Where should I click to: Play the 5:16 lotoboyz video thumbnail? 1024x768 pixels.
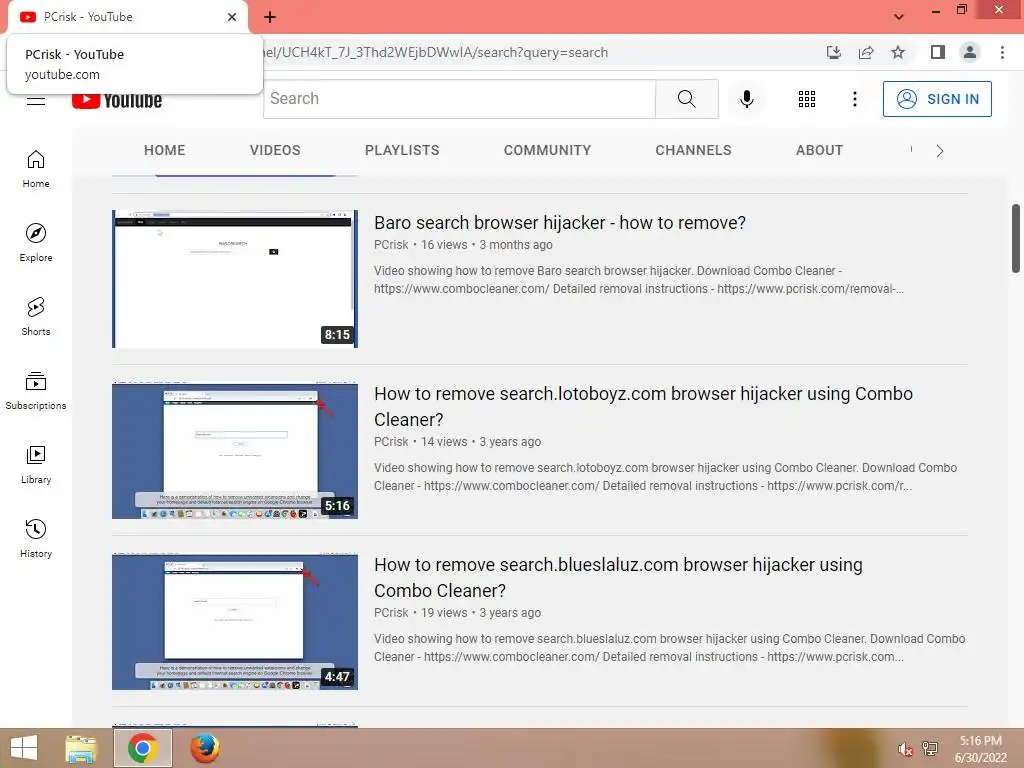(235, 451)
